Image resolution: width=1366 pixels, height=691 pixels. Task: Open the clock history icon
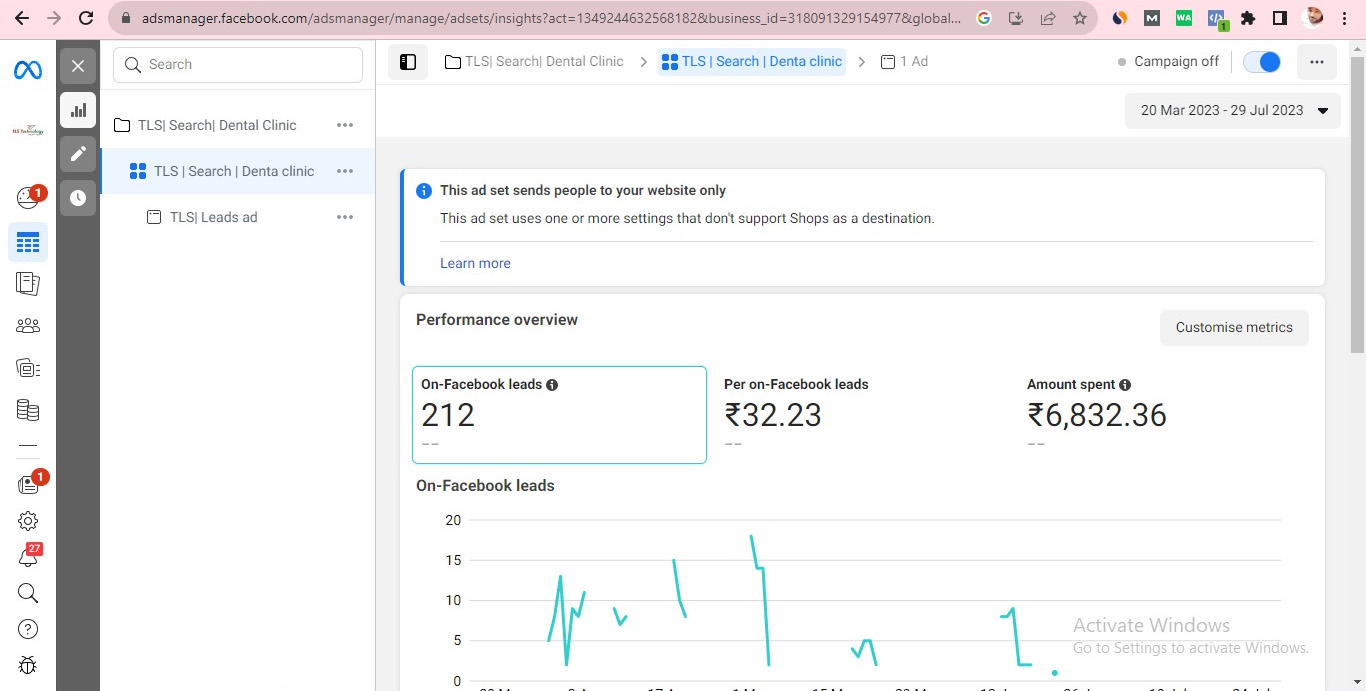[x=78, y=198]
